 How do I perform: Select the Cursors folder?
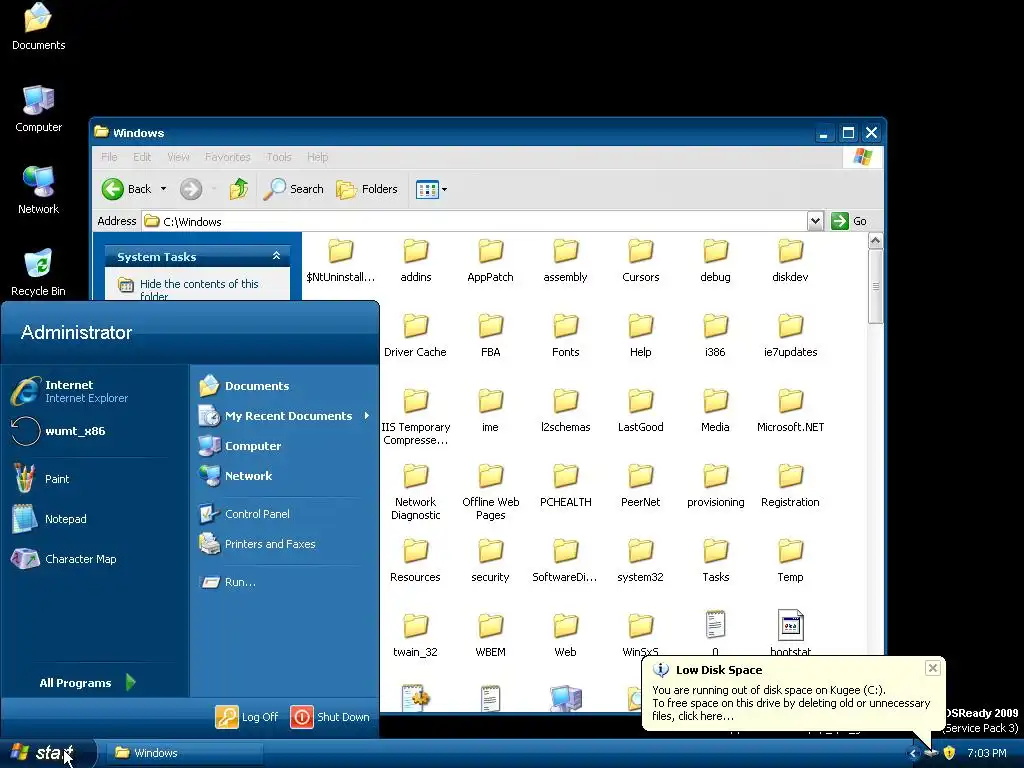coord(641,260)
